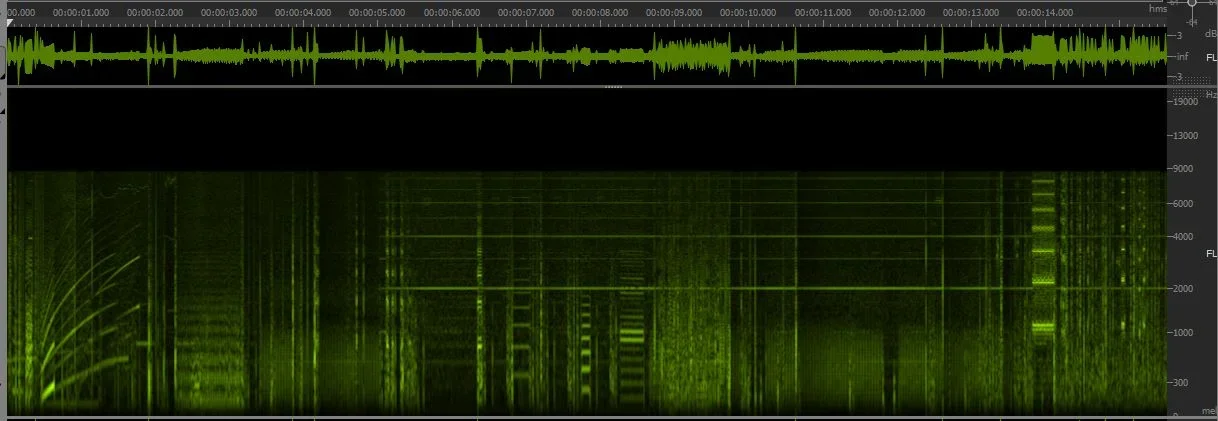Click the 00:00:02.000 ruler label
Screen dimensions: 1218x421
coord(155,13)
